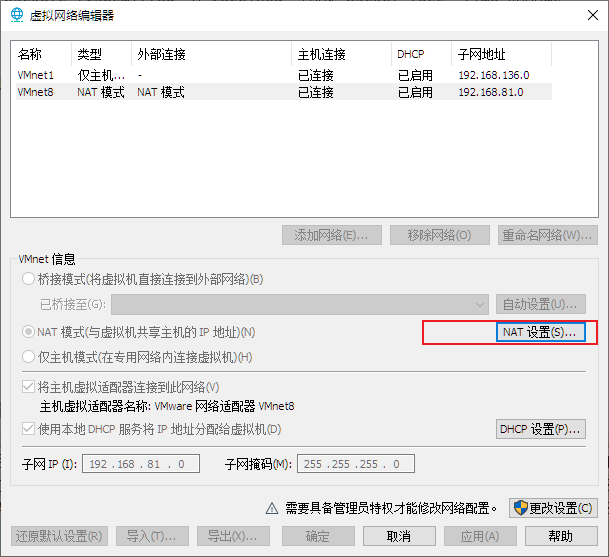The width and height of the screenshot is (609, 557).
Task: Click 重命名网络(W)... button
Action: click(548, 235)
